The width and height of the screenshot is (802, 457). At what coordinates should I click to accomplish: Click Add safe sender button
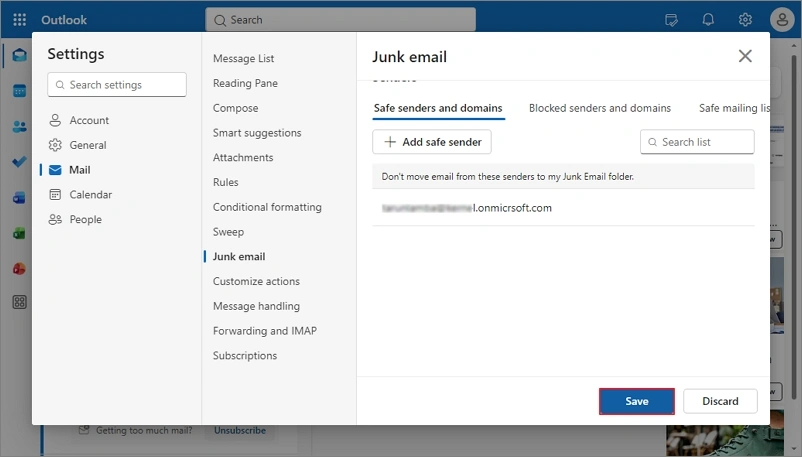pyautogui.click(x=432, y=142)
